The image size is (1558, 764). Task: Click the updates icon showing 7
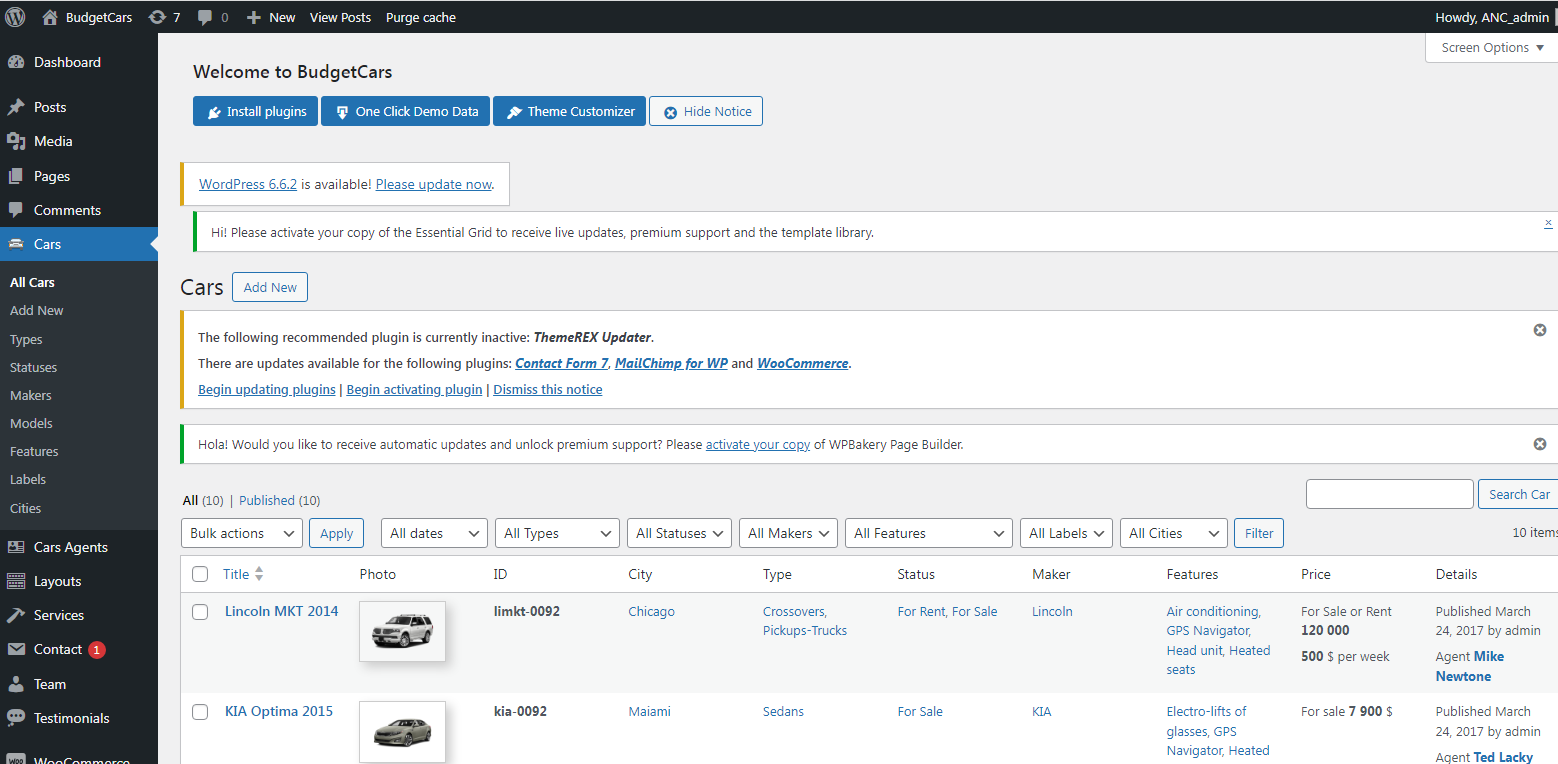158,17
